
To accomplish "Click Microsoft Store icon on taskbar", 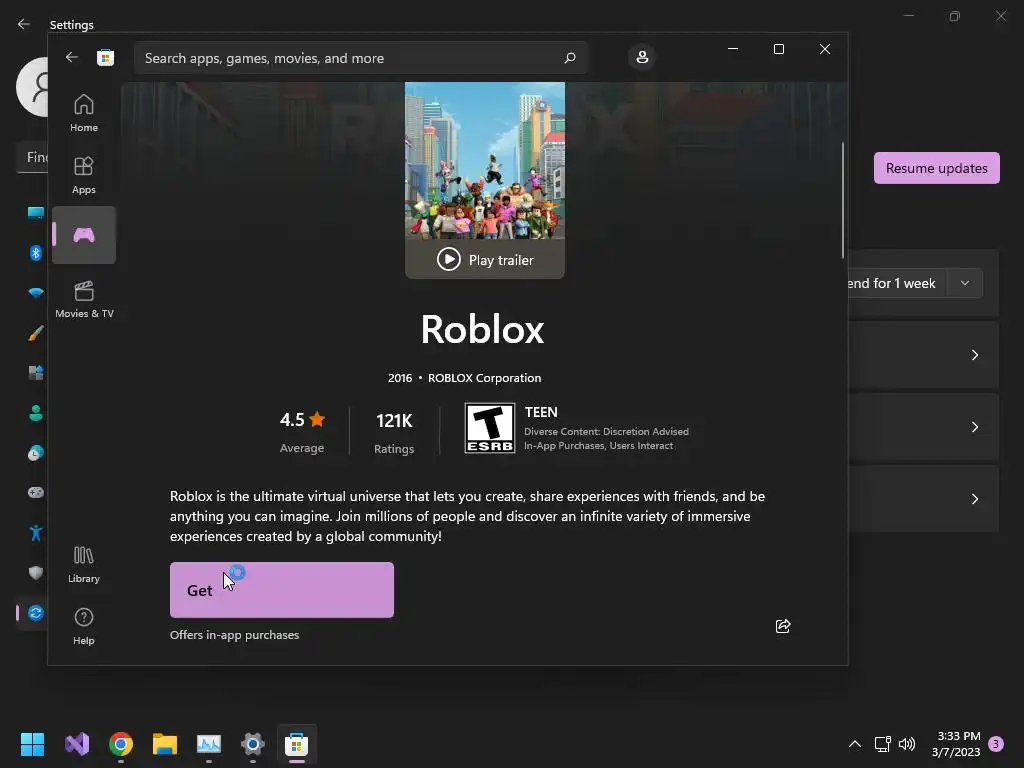I will pos(296,744).
